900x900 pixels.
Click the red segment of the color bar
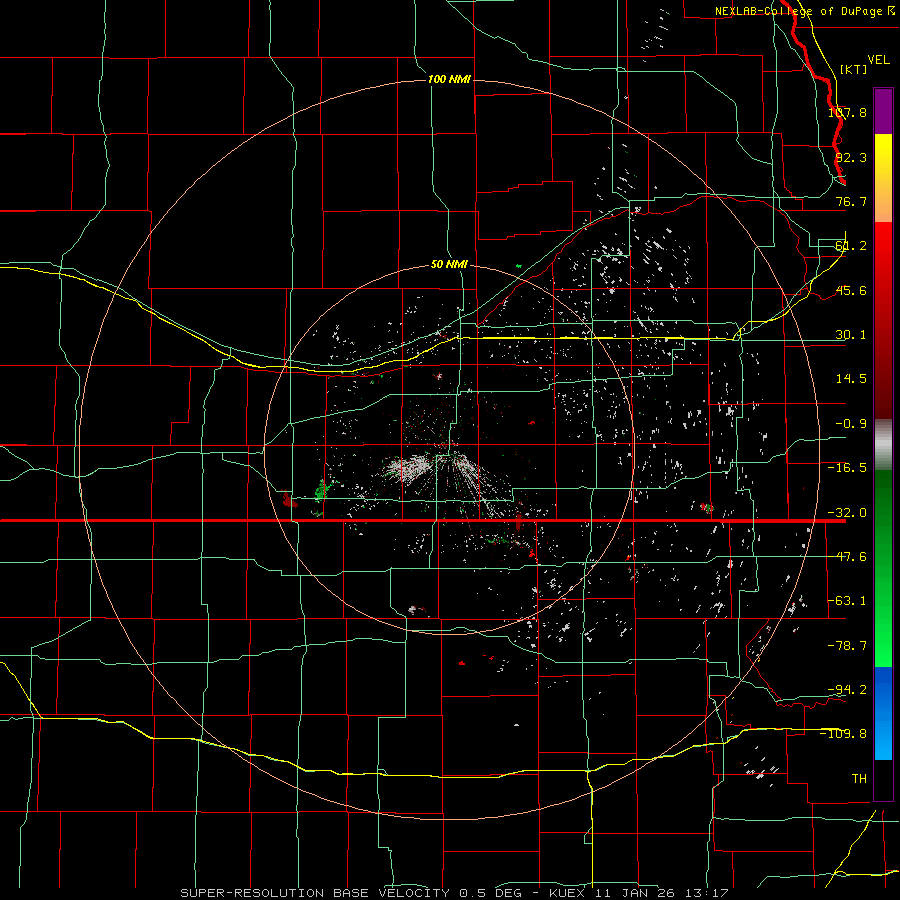[x=883, y=320]
